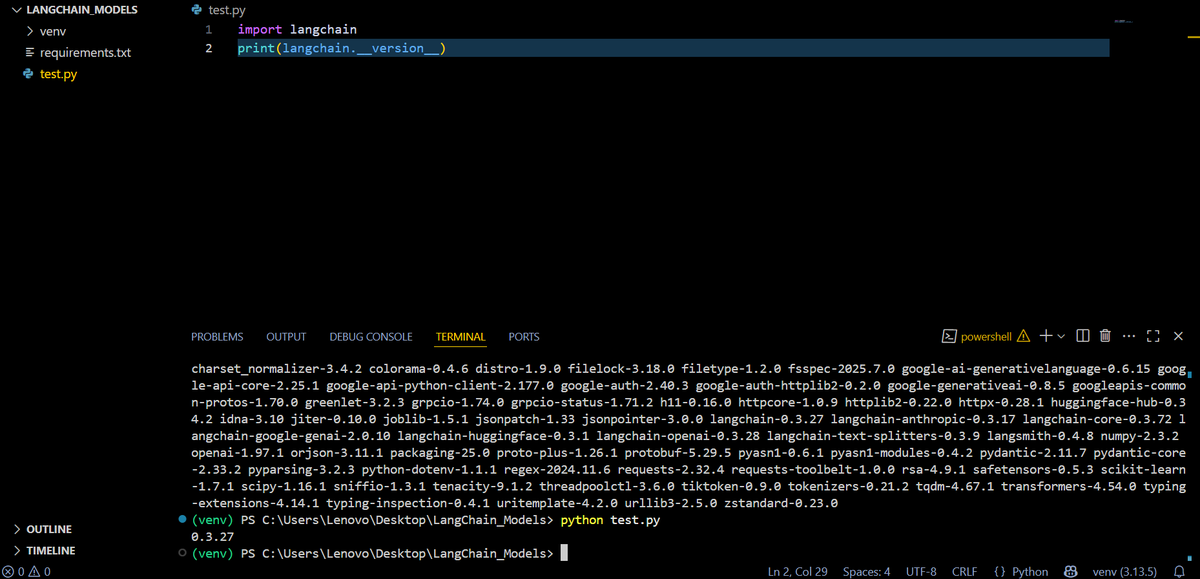Viewport: 1200px width, 579px height.
Task: Click the 'python test.py' command in terminal
Action: (x=610, y=521)
